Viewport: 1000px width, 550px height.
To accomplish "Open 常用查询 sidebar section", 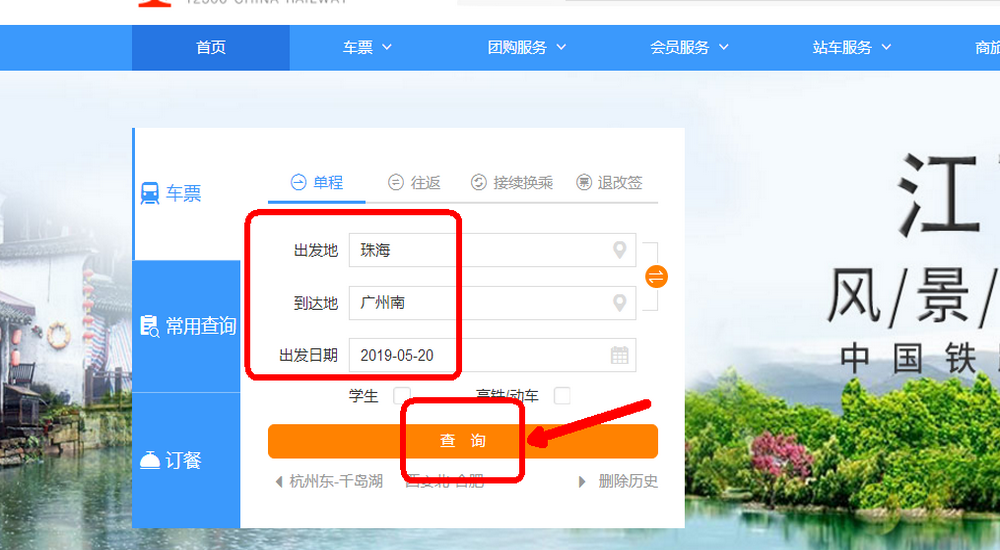I will (x=186, y=326).
